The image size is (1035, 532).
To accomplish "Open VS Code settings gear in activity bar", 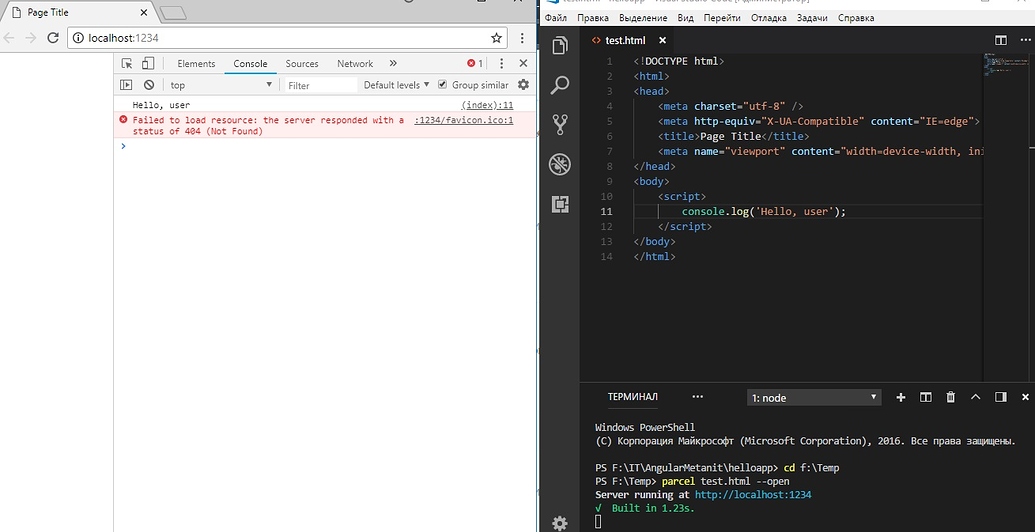I will tap(560, 523).
